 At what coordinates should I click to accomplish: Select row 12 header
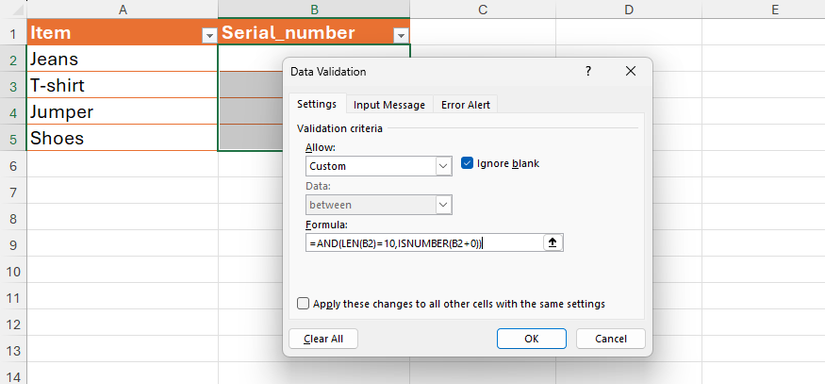13,322
